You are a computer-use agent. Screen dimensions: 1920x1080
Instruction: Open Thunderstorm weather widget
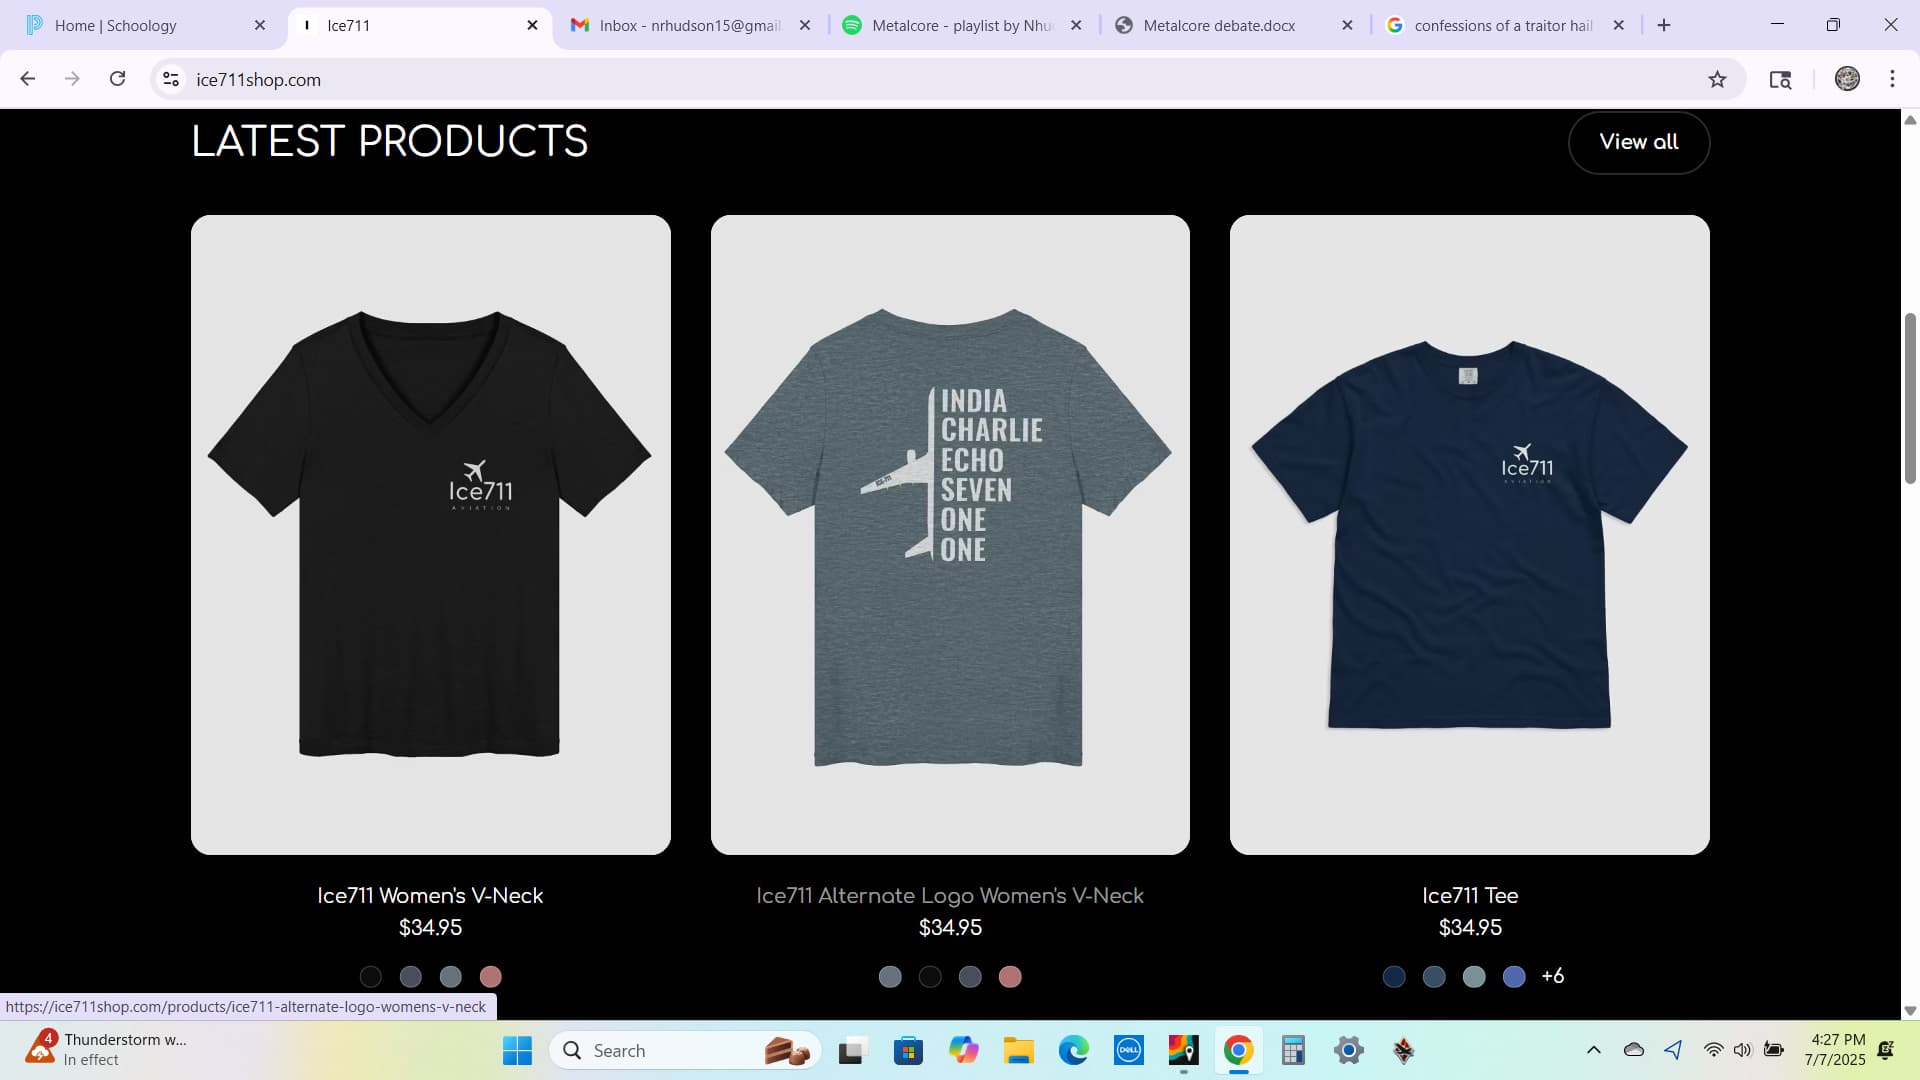[107, 1049]
